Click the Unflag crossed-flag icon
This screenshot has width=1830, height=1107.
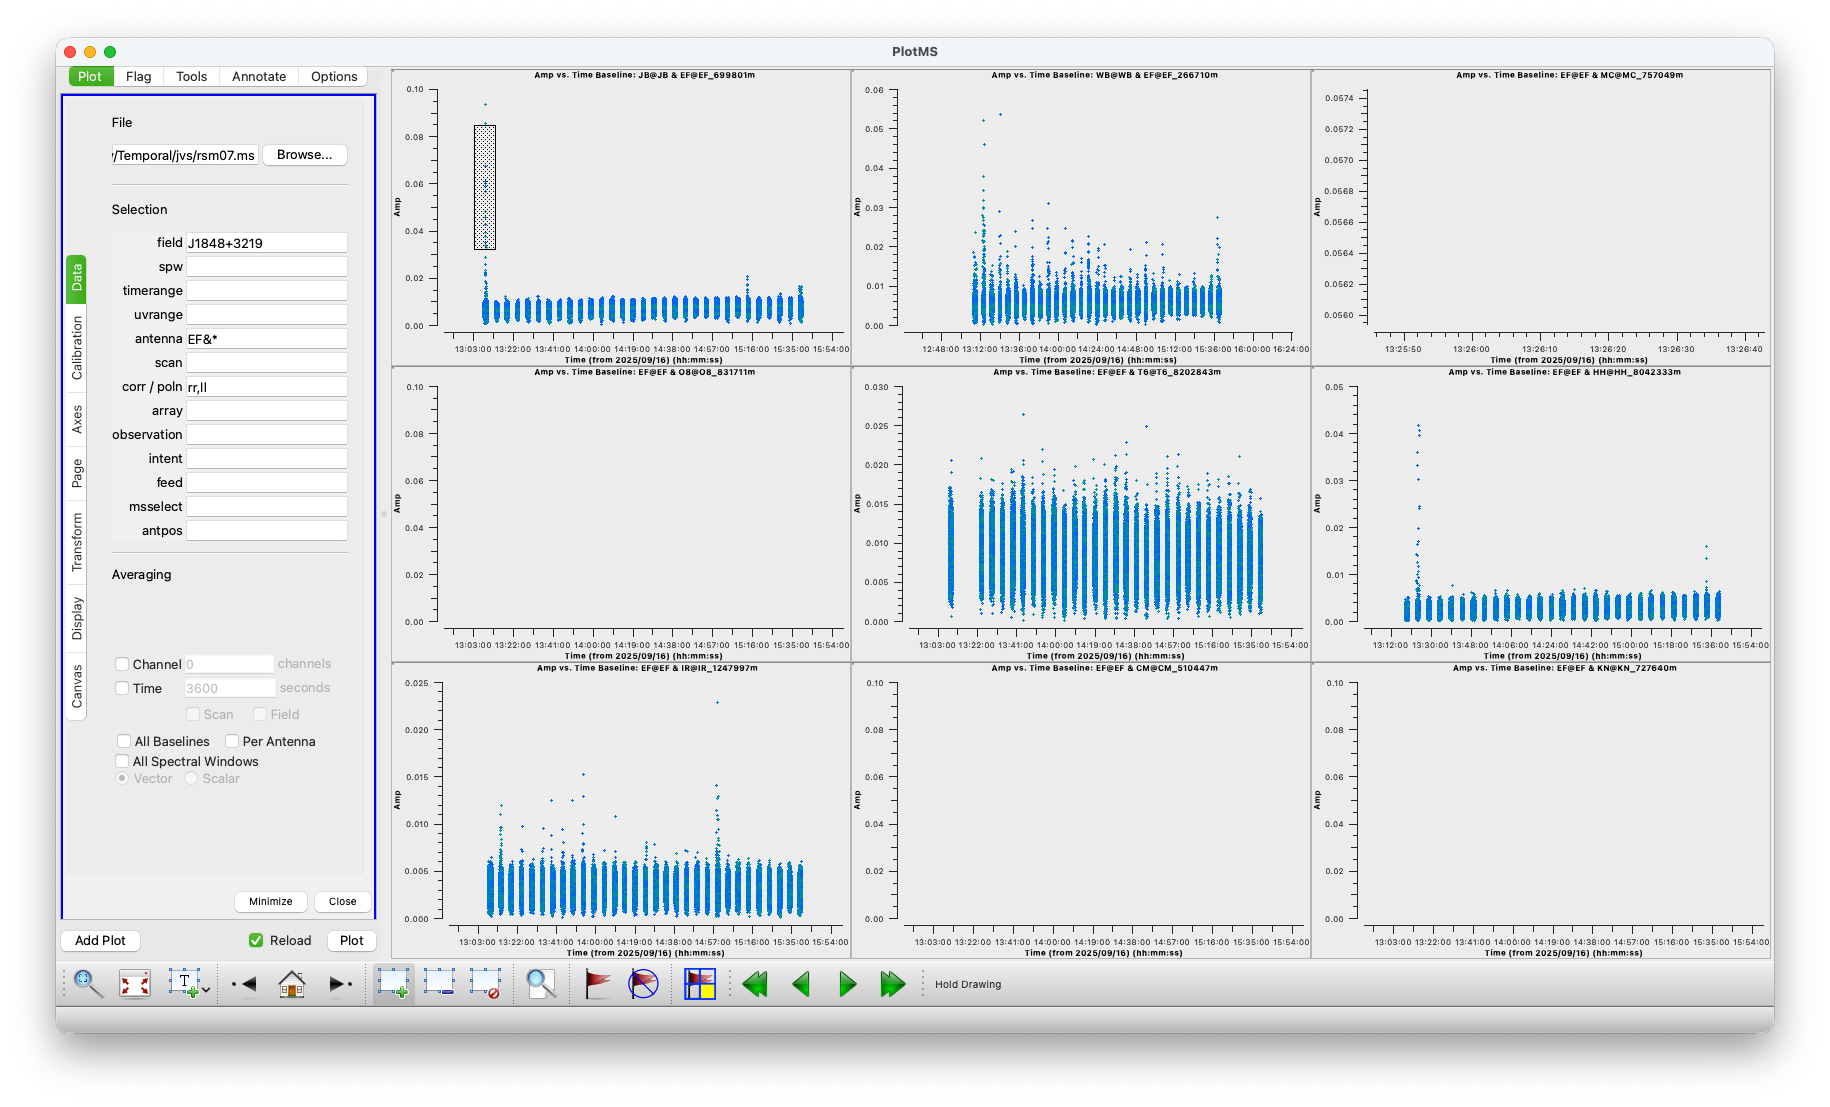pyautogui.click(x=643, y=984)
